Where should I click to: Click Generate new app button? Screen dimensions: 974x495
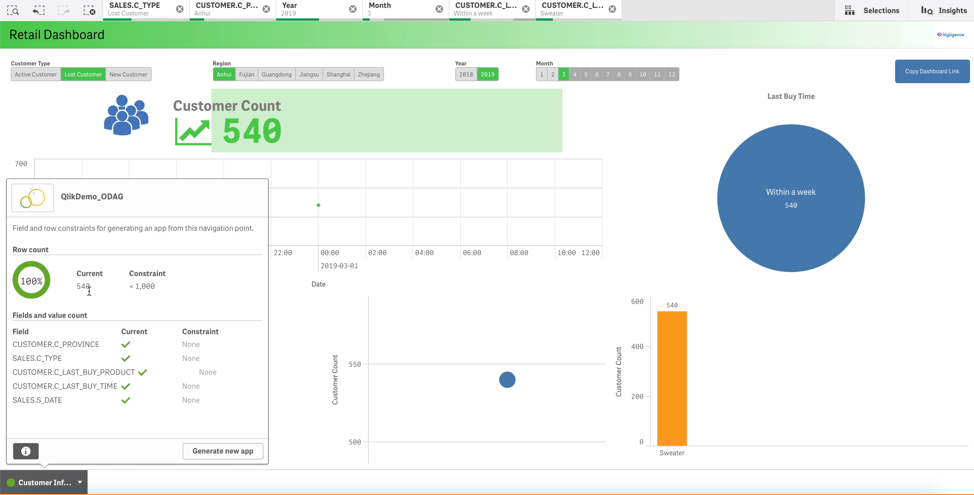pos(222,451)
